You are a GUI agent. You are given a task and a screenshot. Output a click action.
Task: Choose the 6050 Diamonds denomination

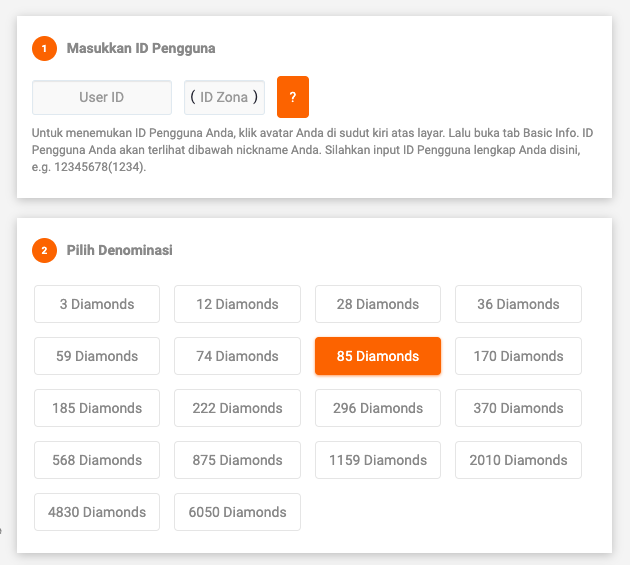coord(237,512)
